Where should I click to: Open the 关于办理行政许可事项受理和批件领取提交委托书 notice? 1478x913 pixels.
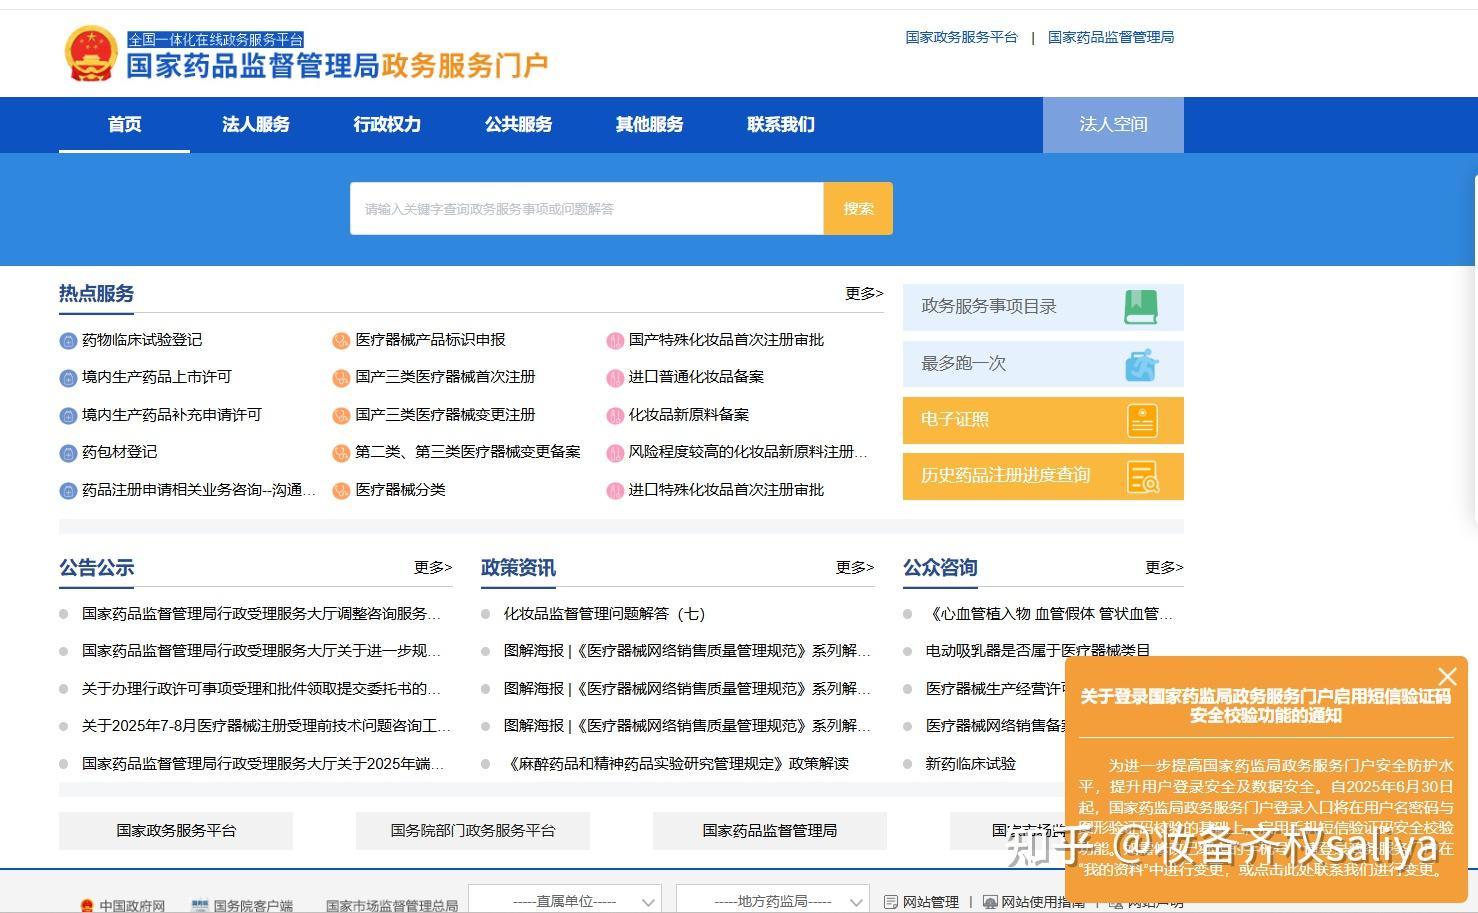tap(261, 689)
